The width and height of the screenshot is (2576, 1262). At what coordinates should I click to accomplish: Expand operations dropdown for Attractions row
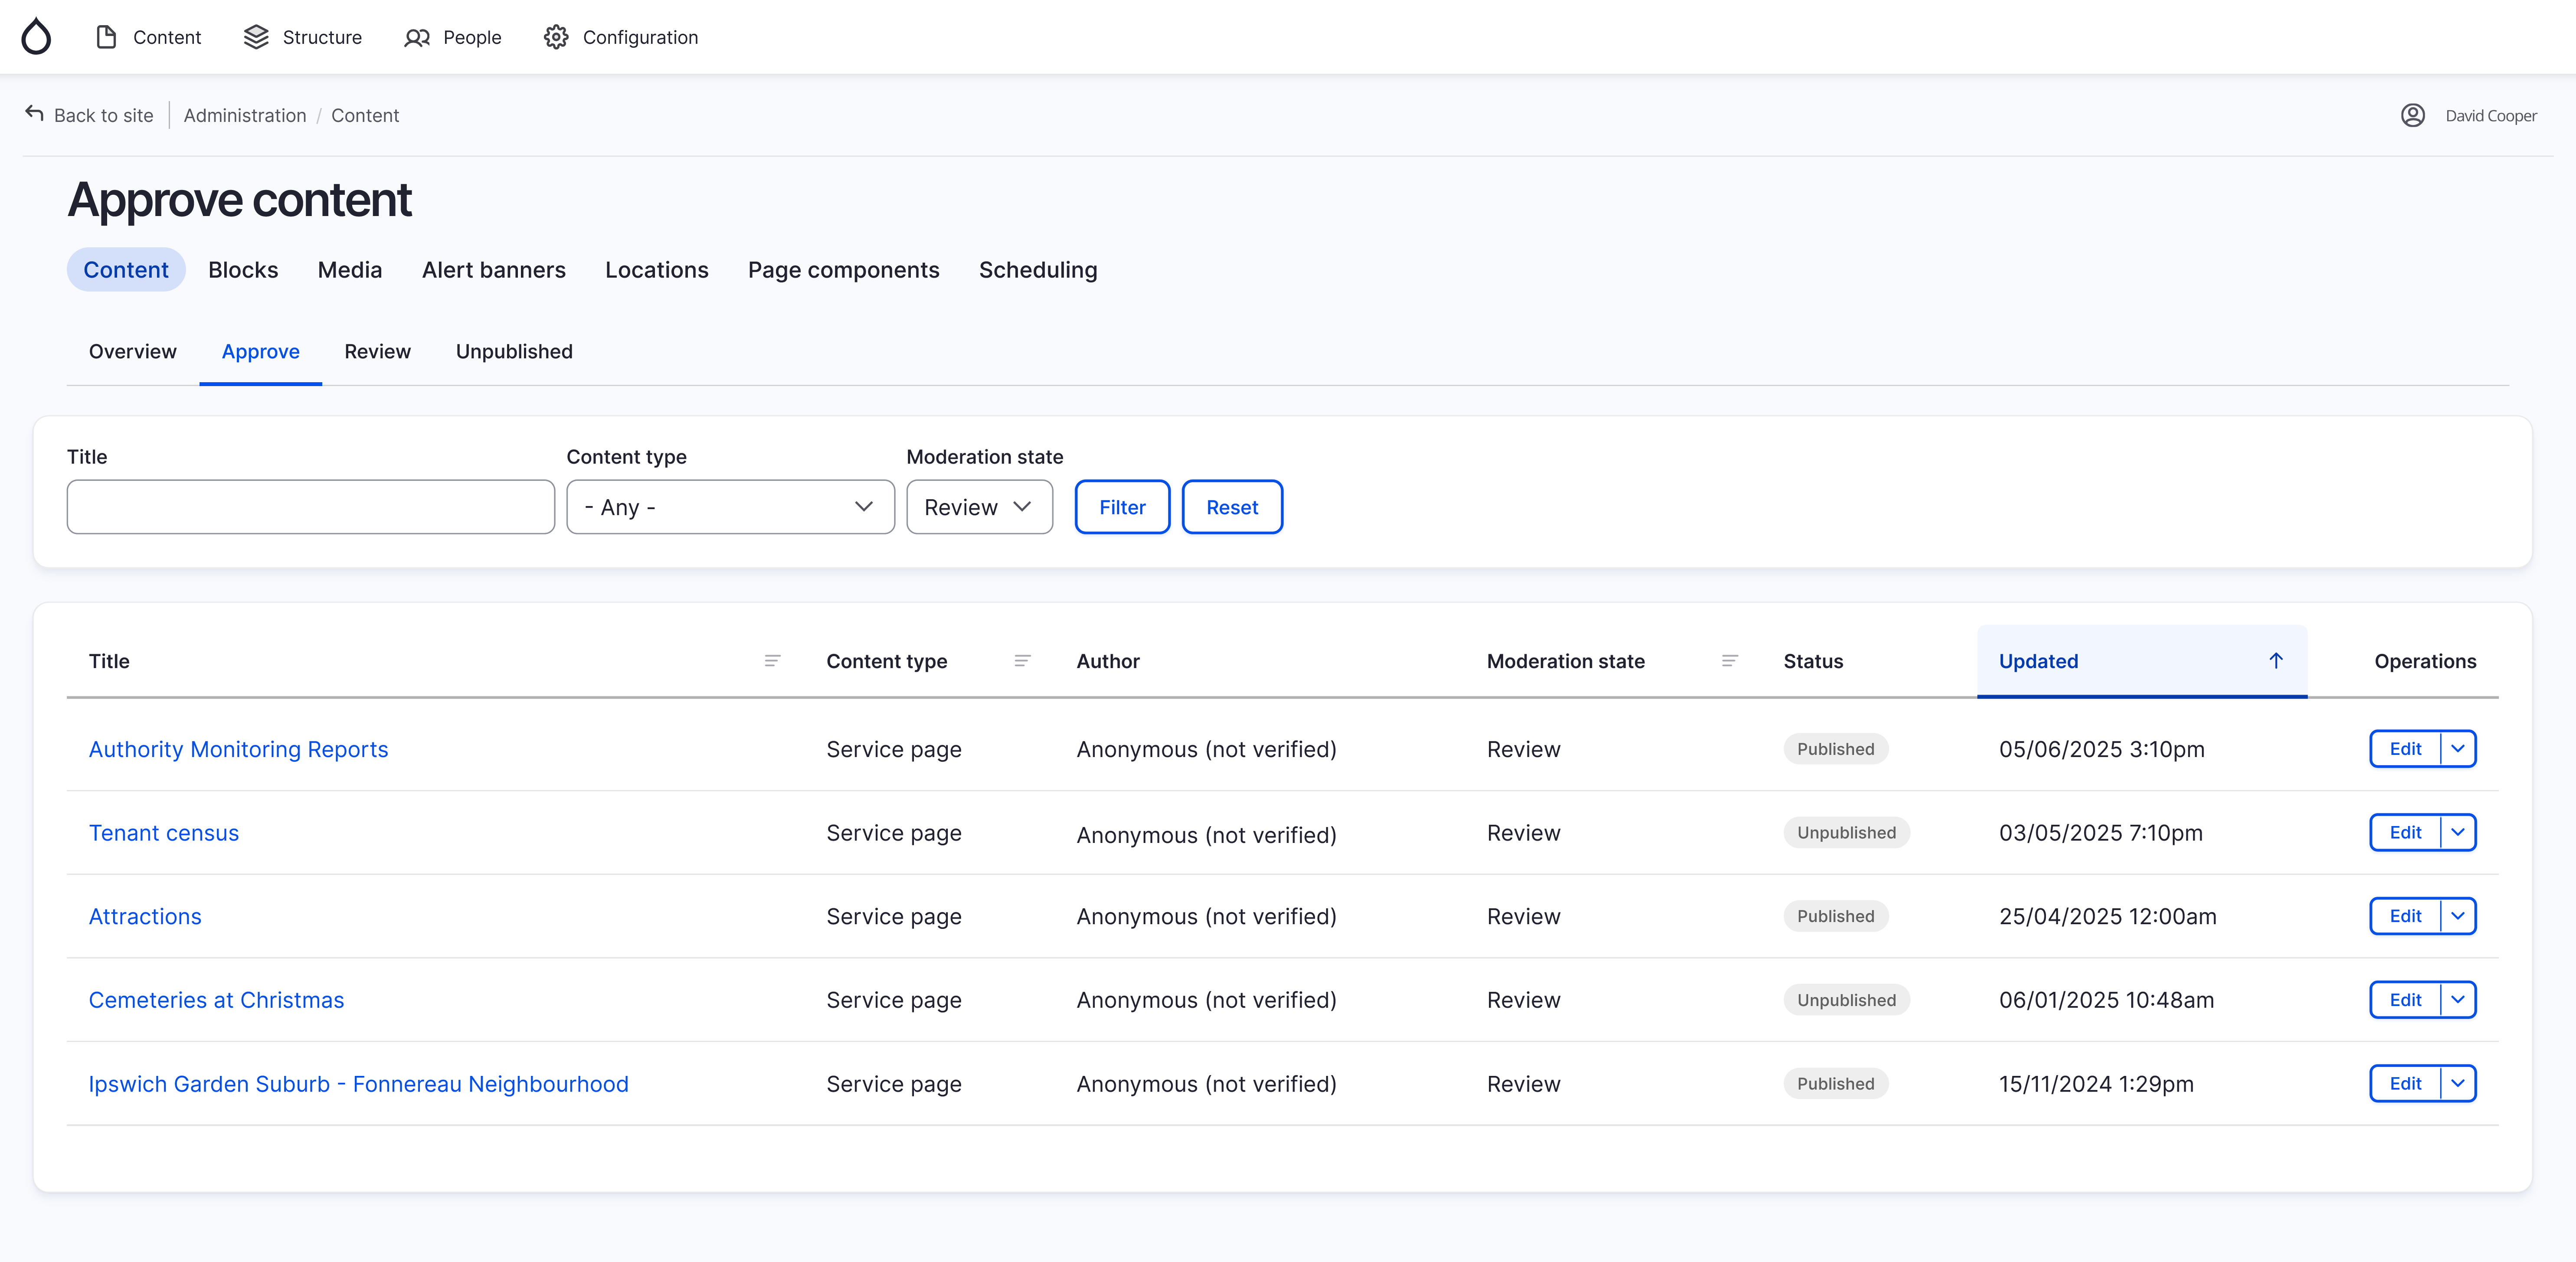coord(2457,916)
